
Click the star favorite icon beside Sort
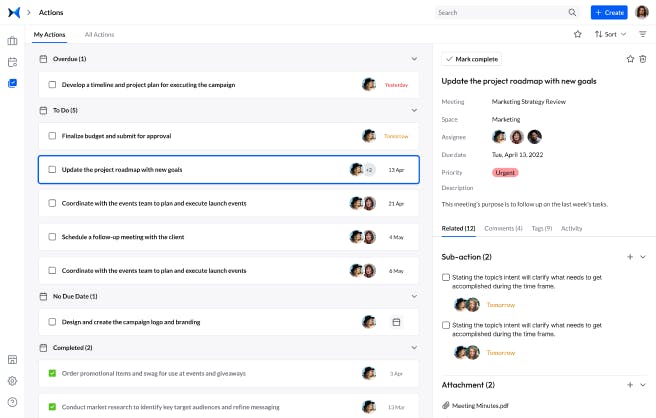pos(577,34)
